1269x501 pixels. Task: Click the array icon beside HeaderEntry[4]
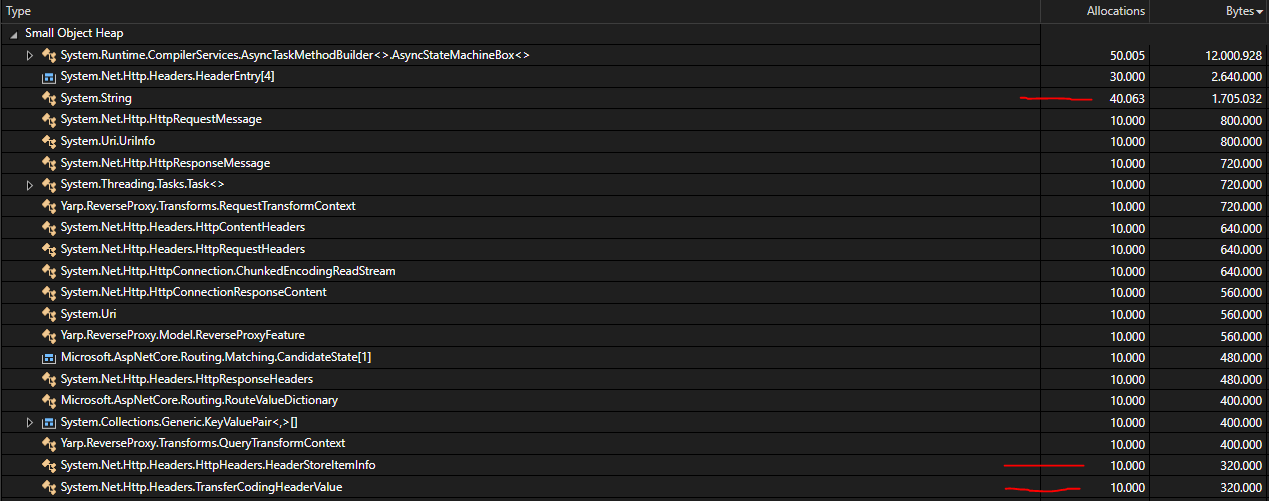[48, 77]
